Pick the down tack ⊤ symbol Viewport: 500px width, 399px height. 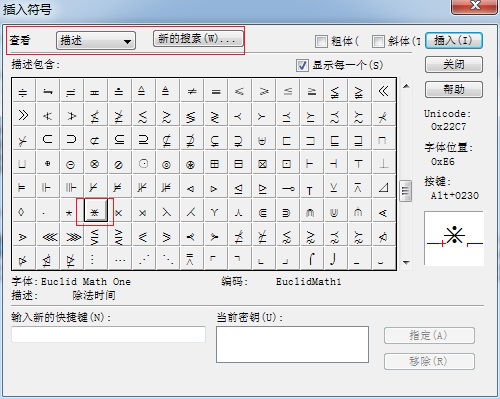pyautogui.click(x=359, y=163)
